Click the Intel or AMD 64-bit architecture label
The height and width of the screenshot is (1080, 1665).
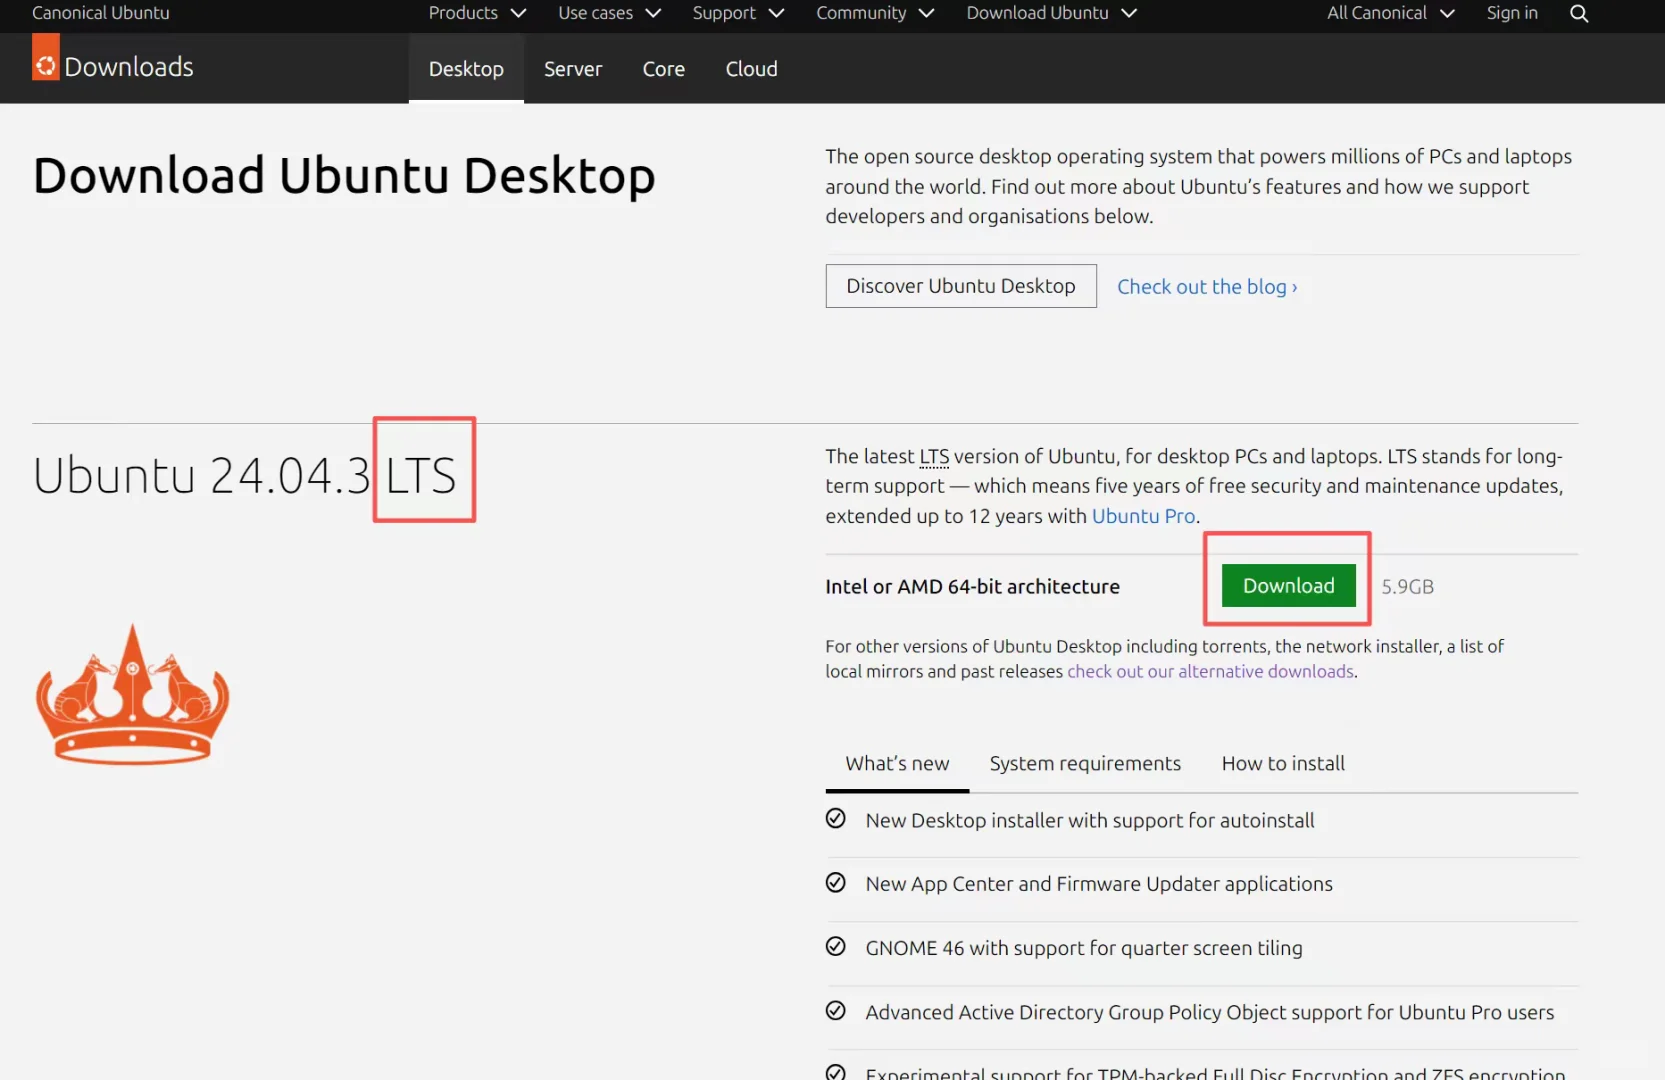972,587
